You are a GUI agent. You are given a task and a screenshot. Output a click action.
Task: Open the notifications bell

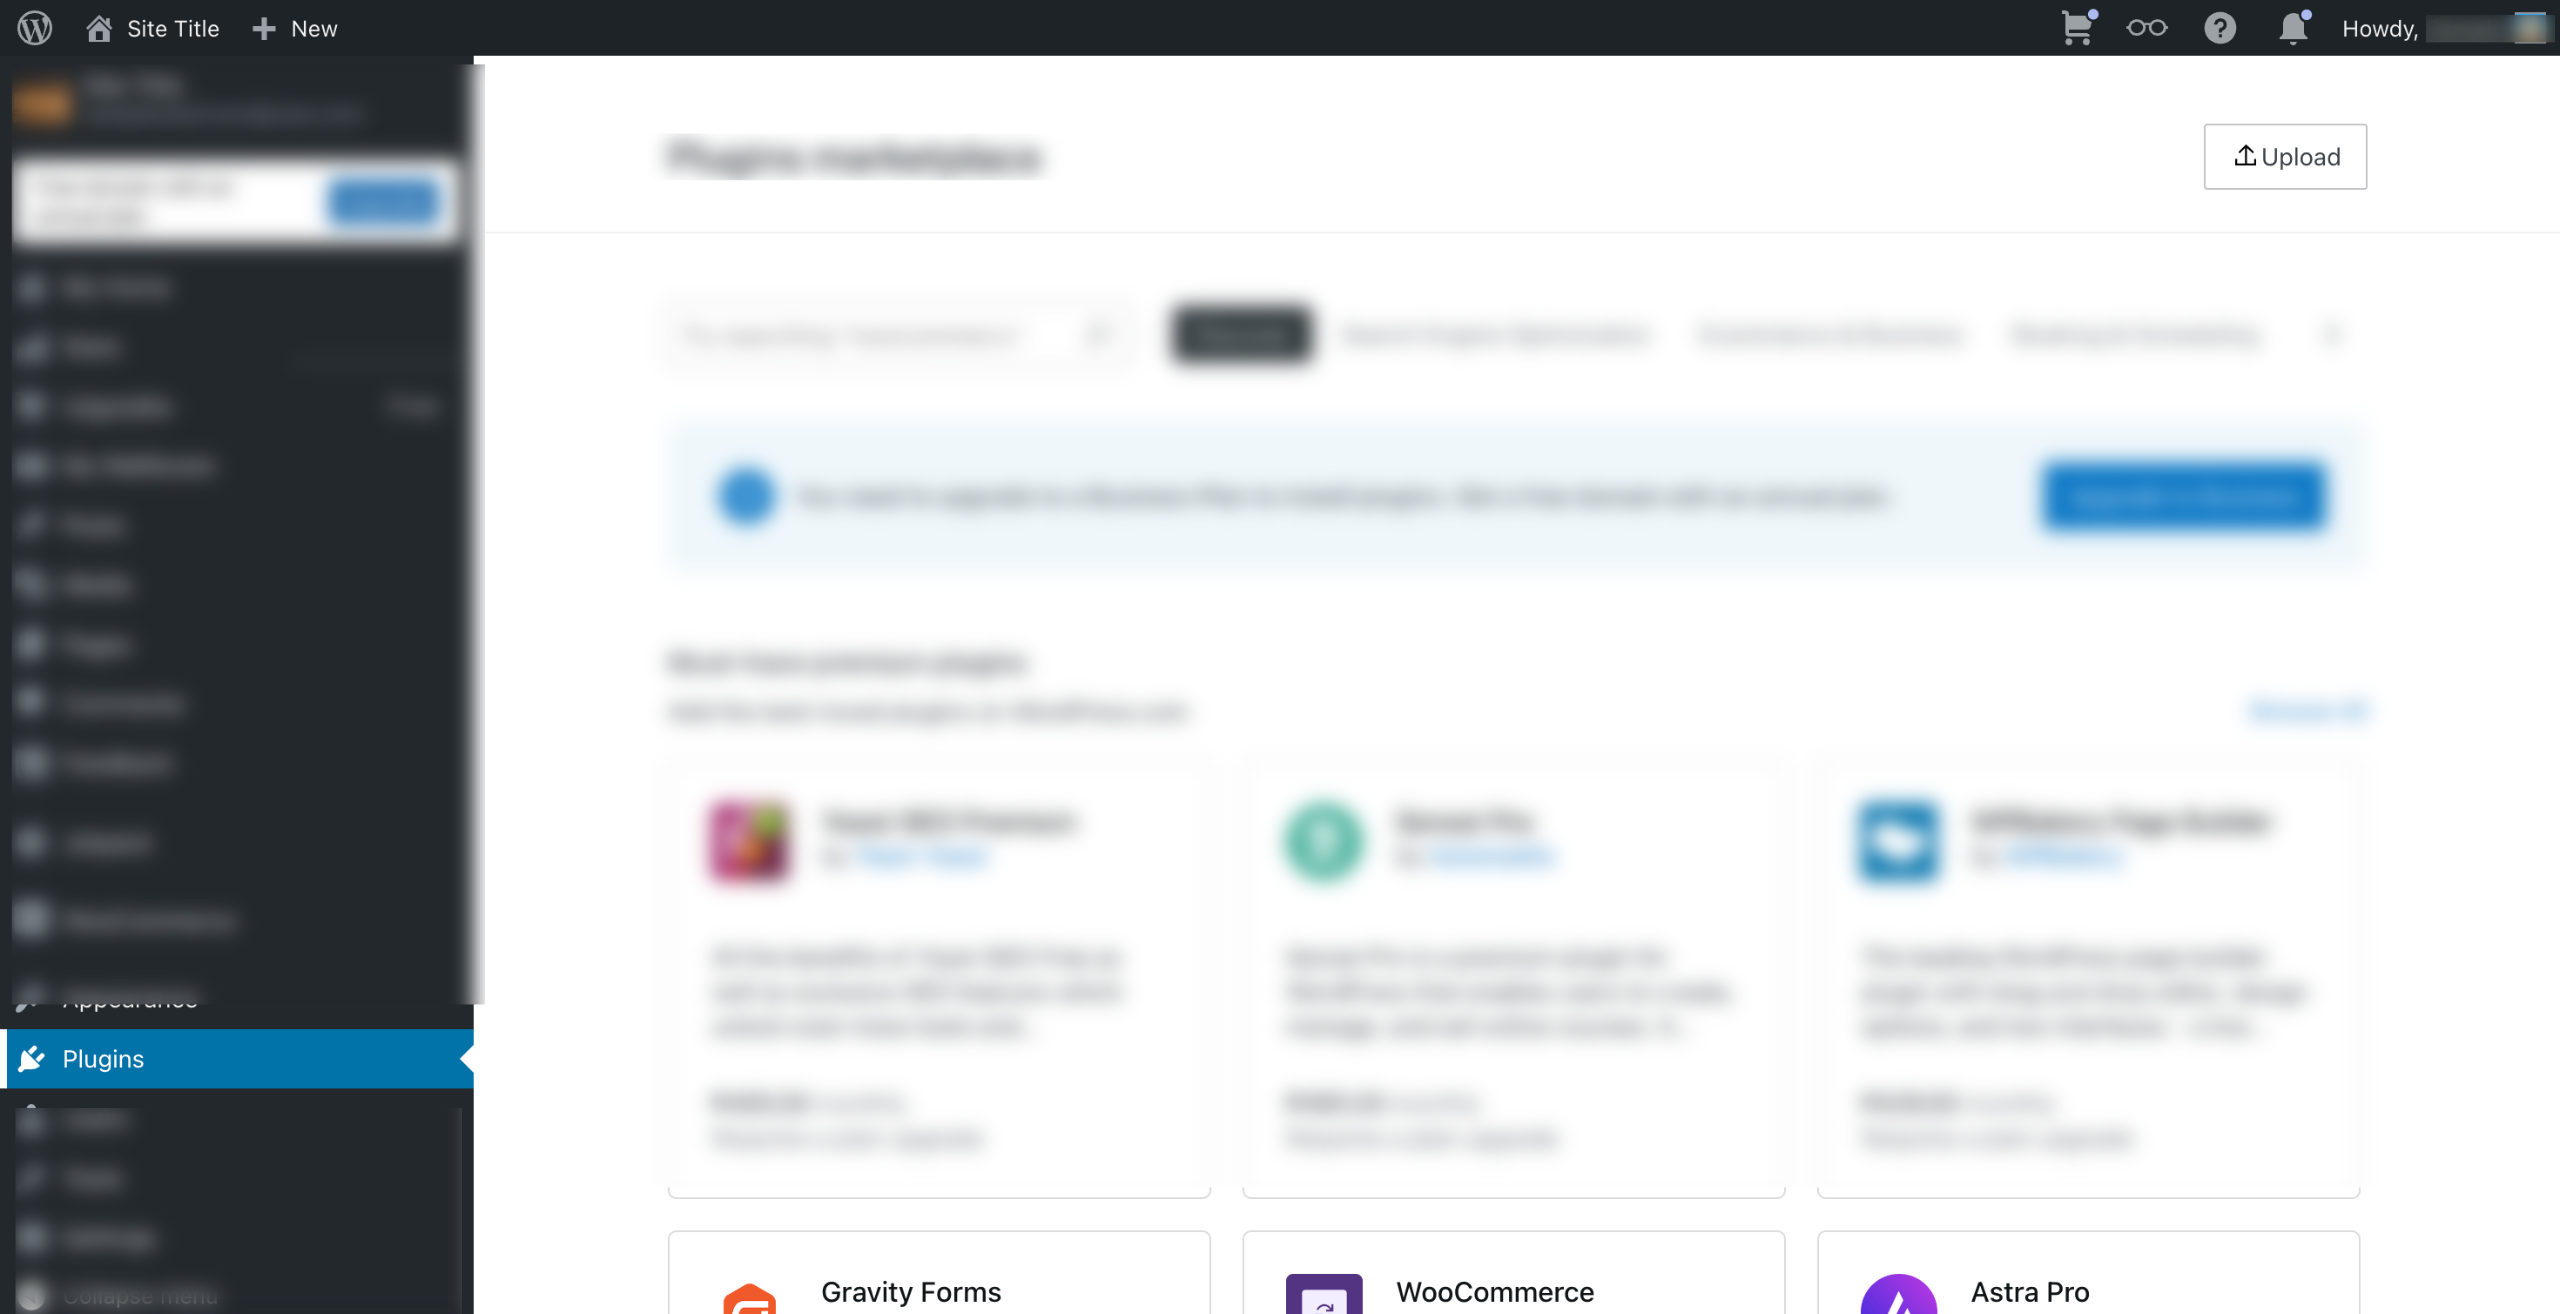pos(2293,28)
